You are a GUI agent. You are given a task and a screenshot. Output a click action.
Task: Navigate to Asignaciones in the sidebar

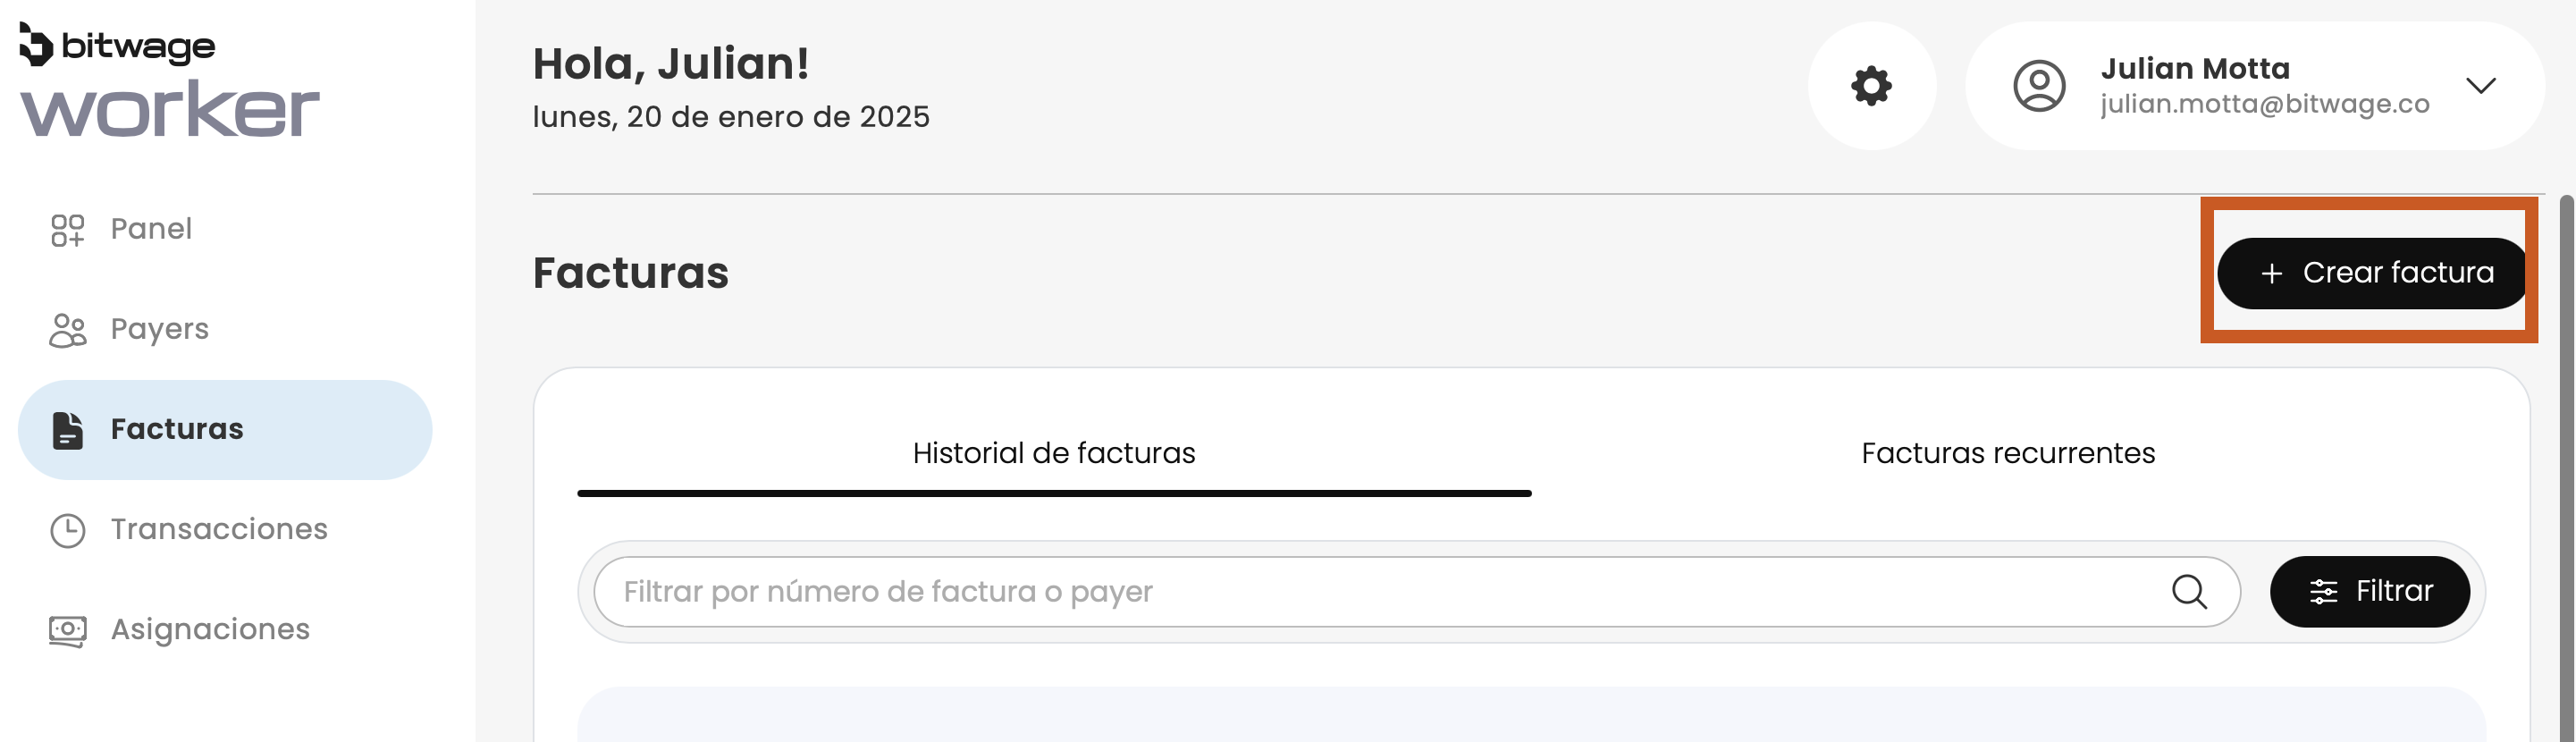pyautogui.click(x=210, y=630)
